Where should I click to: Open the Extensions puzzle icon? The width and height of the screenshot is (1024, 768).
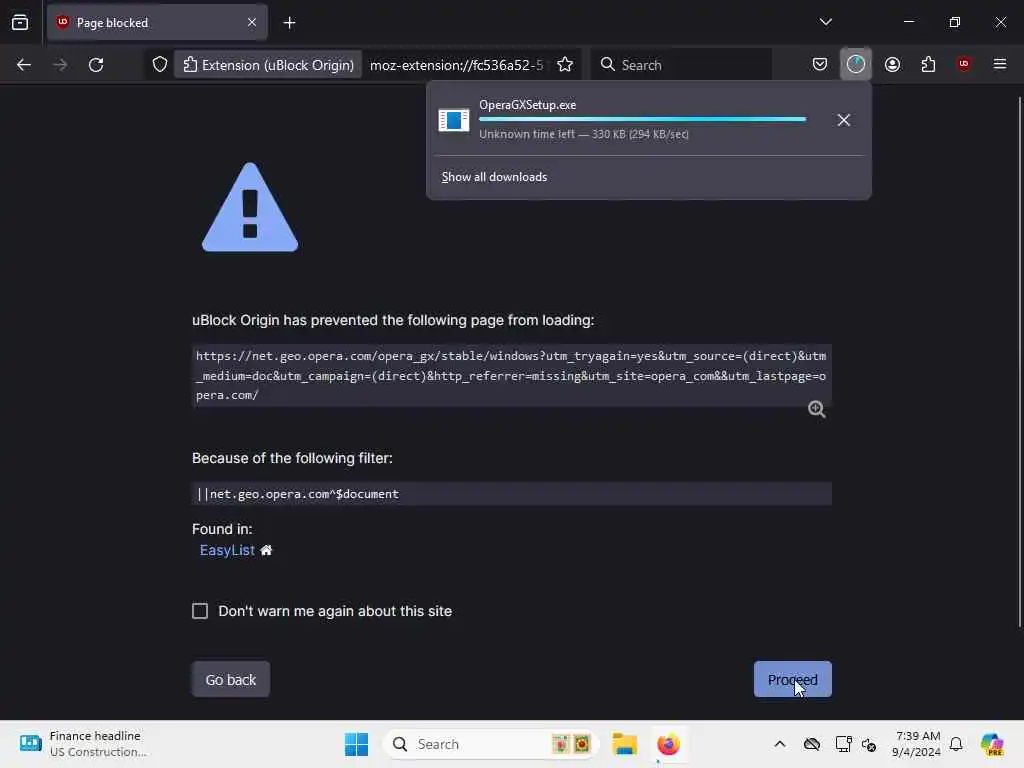928,64
